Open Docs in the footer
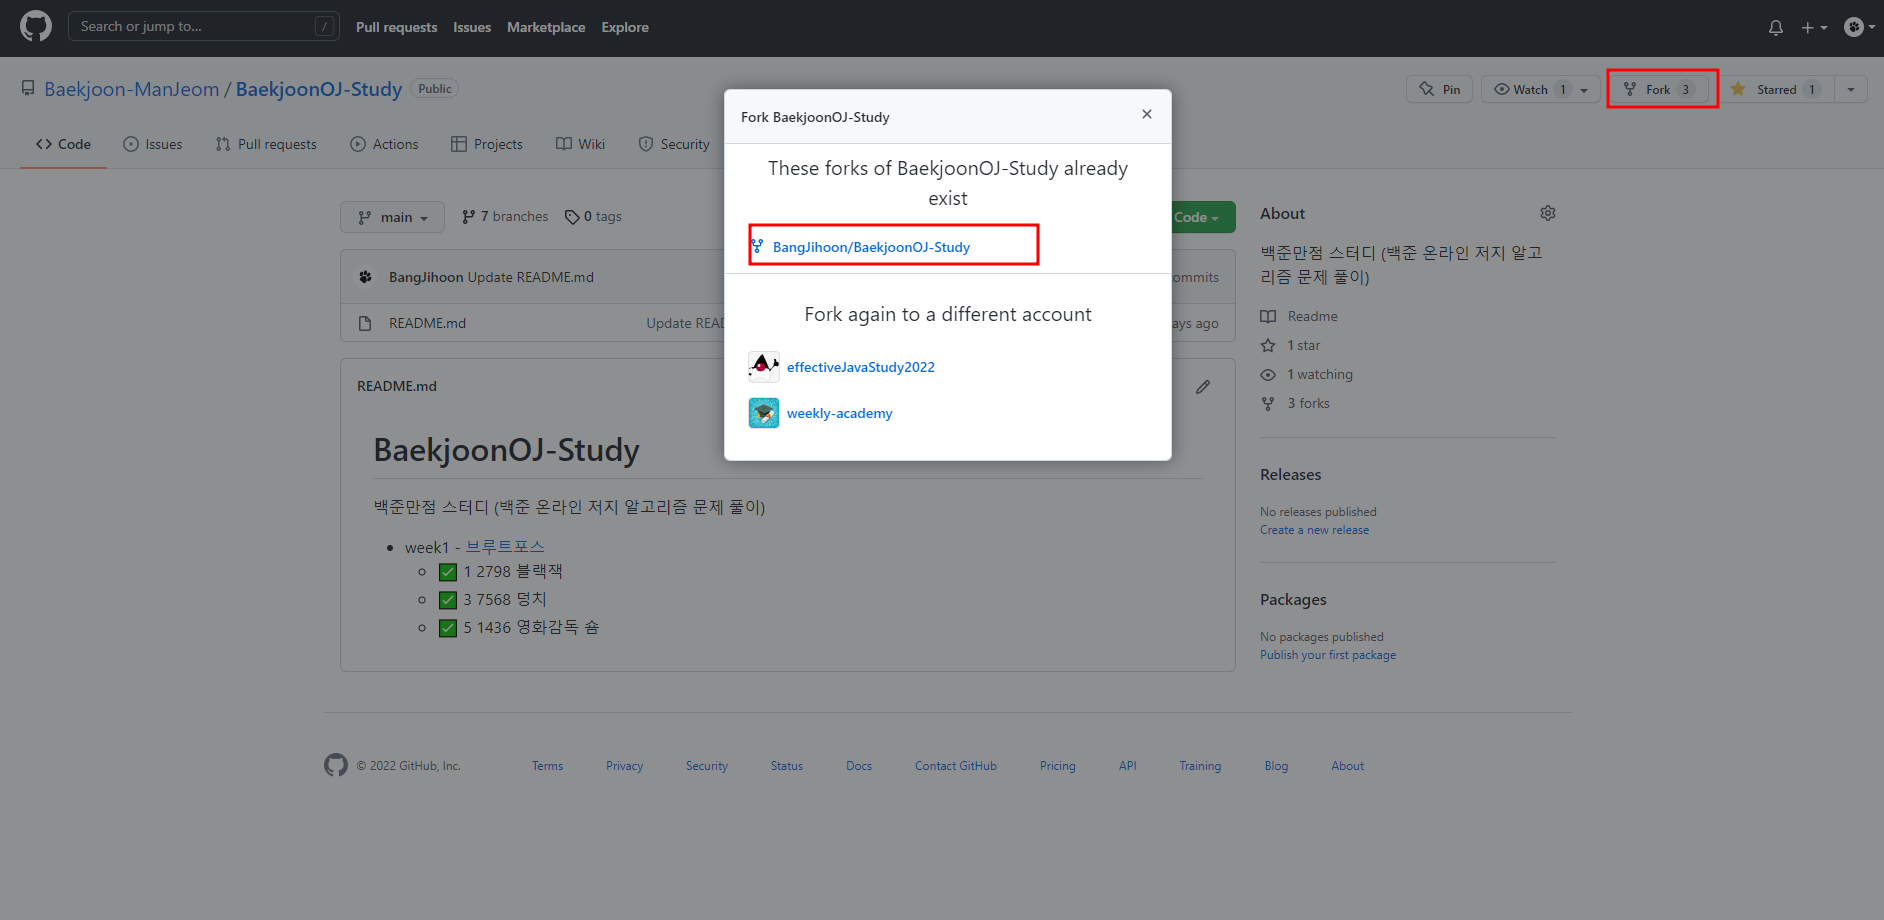Image resolution: width=1884 pixels, height=920 pixels. click(x=859, y=766)
